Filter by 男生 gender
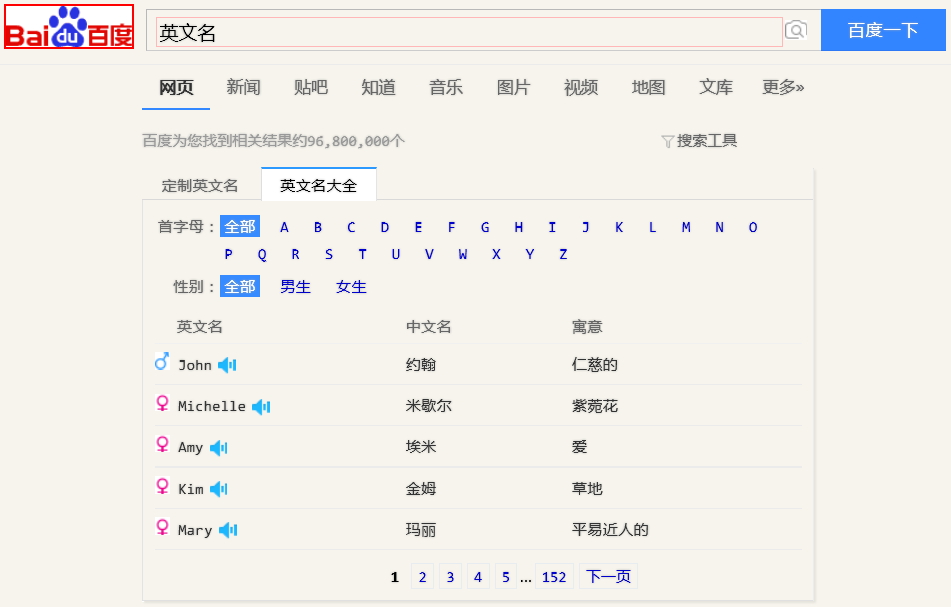This screenshot has height=607, width=951. [x=295, y=287]
